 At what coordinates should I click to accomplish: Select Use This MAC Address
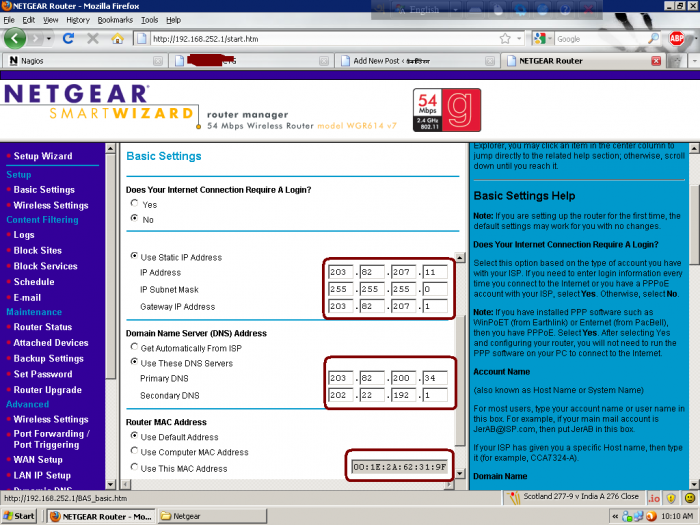click(x=134, y=467)
